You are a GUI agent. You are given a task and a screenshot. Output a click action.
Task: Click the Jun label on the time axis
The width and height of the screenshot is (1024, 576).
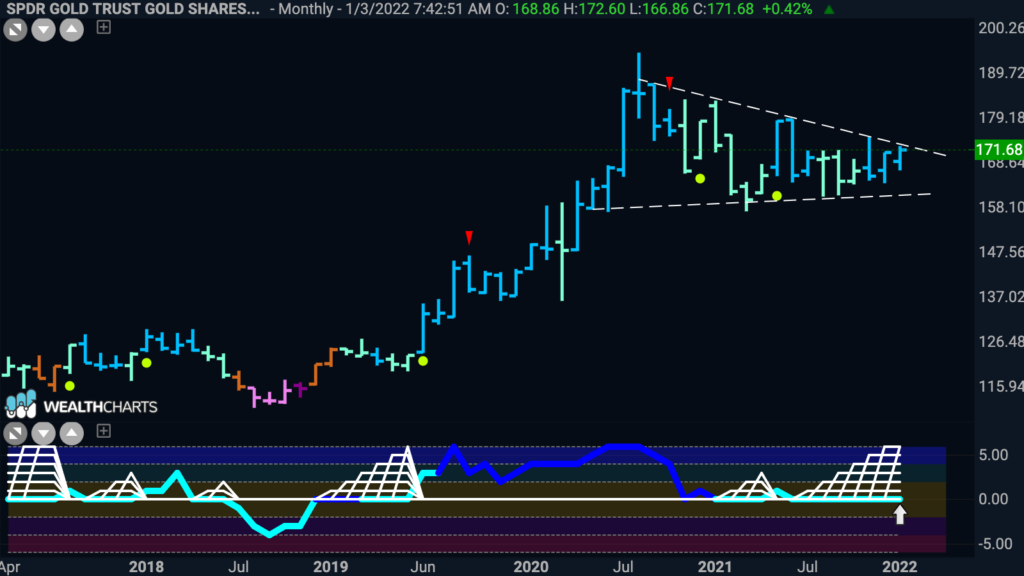(423, 566)
